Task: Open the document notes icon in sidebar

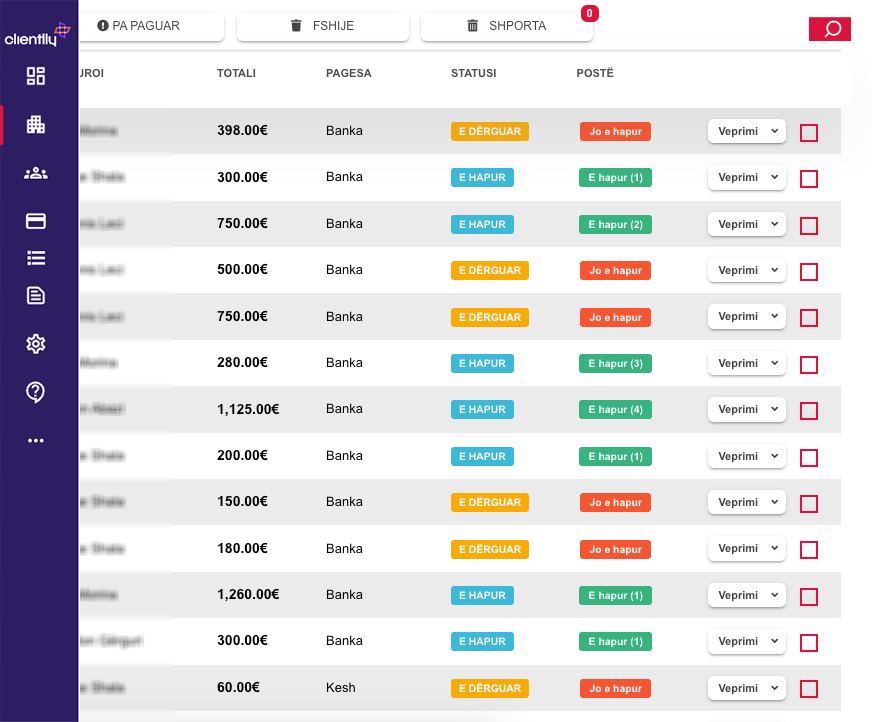Action: [36, 295]
